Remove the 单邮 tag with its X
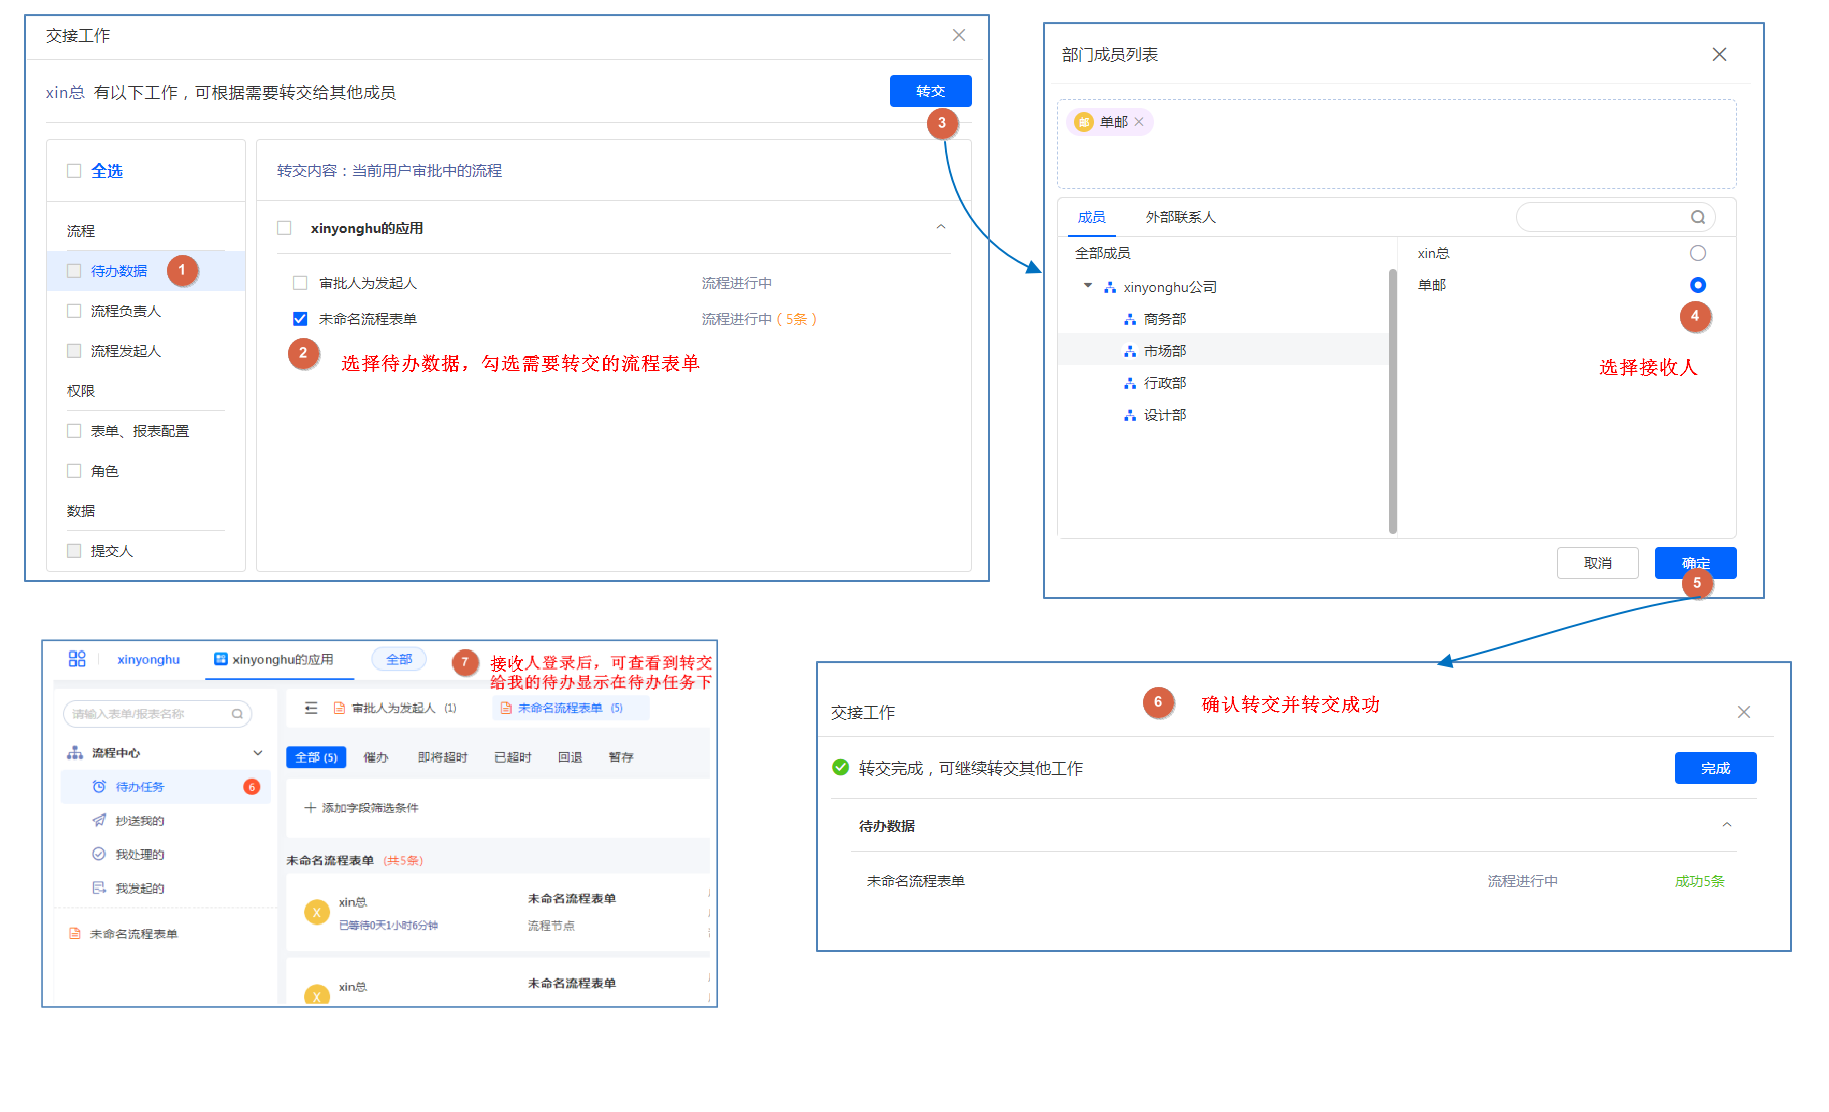 pos(1139,122)
